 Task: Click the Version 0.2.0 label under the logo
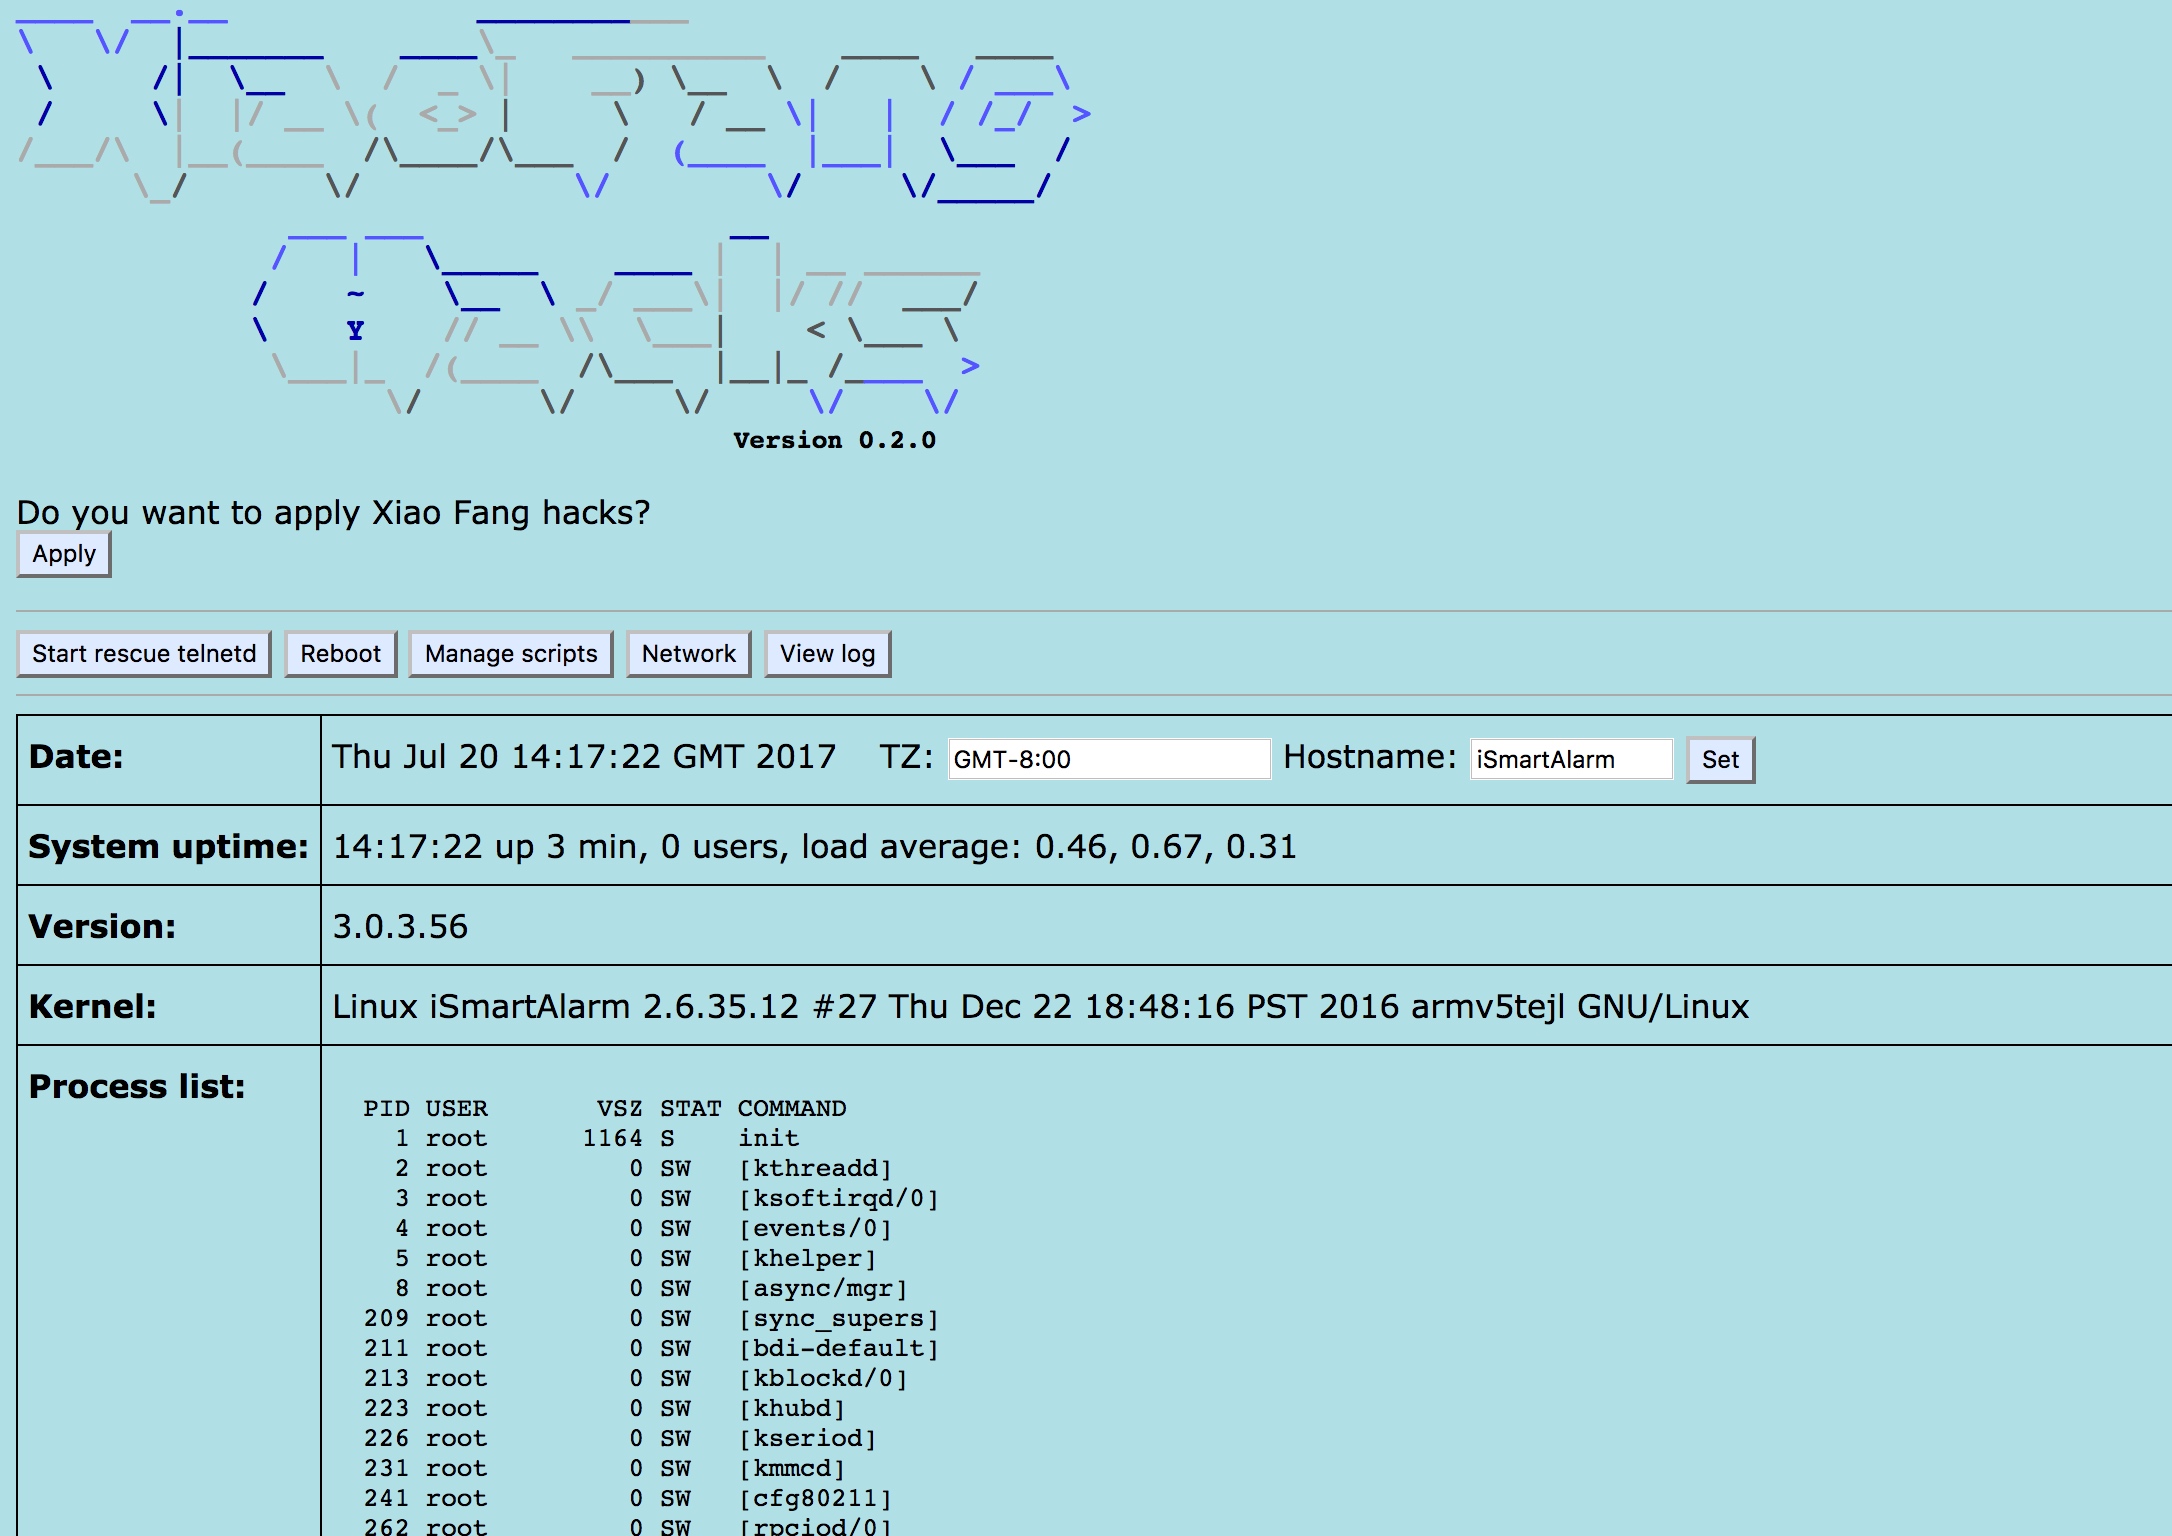835,441
